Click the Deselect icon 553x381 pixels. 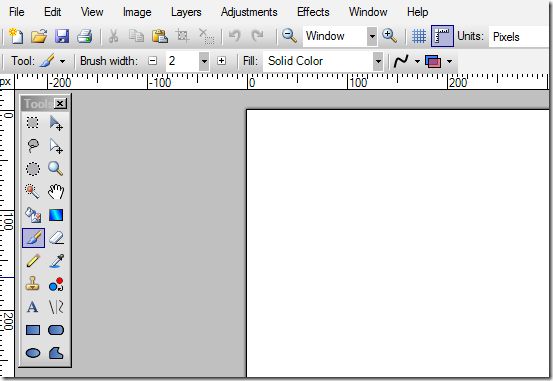[x=206, y=36]
